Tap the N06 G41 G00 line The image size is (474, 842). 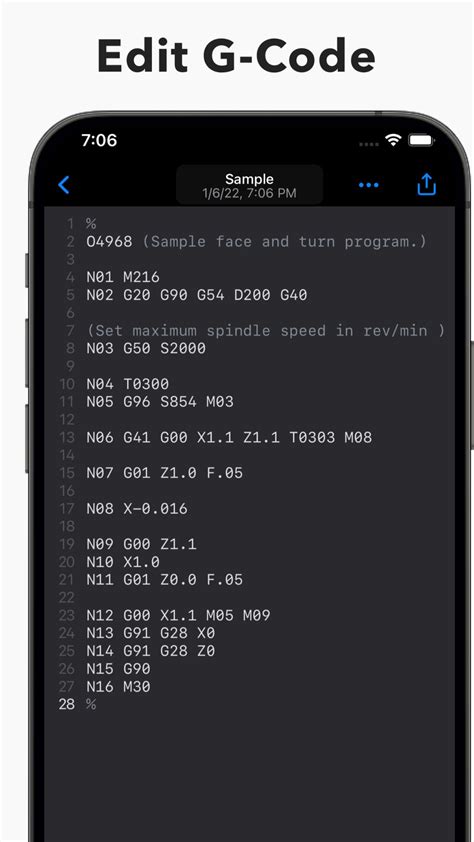click(x=229, y=438)
